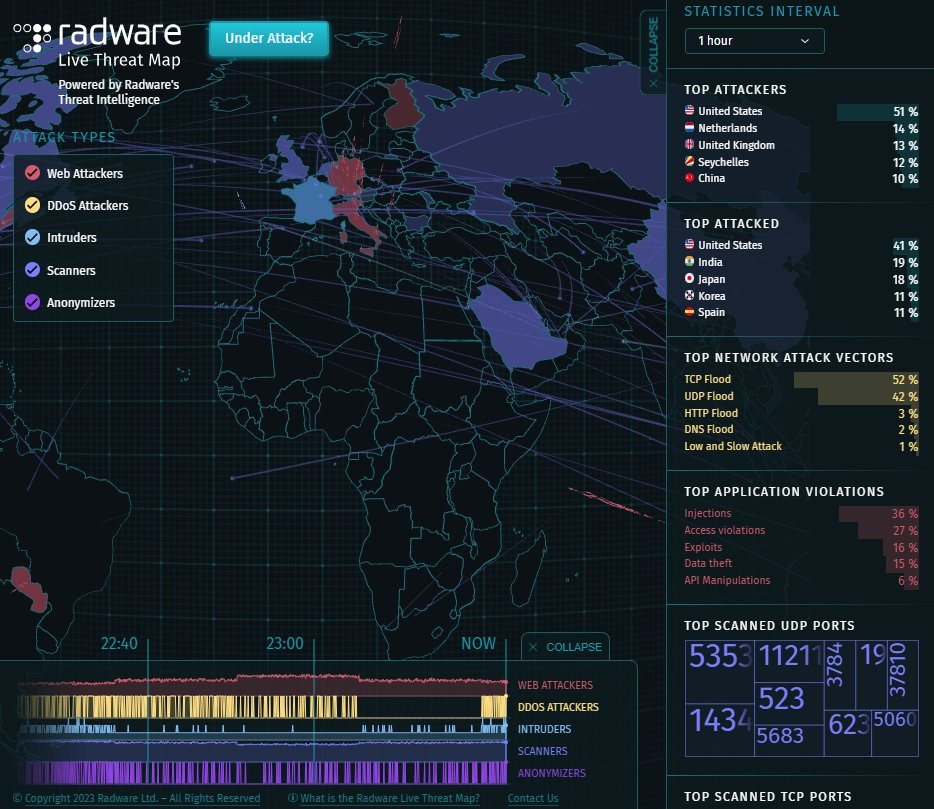The image size is (934, 809).
Task: Click UDP port 5060 tile
Action: pyautogui.click(x=895, y=733)
